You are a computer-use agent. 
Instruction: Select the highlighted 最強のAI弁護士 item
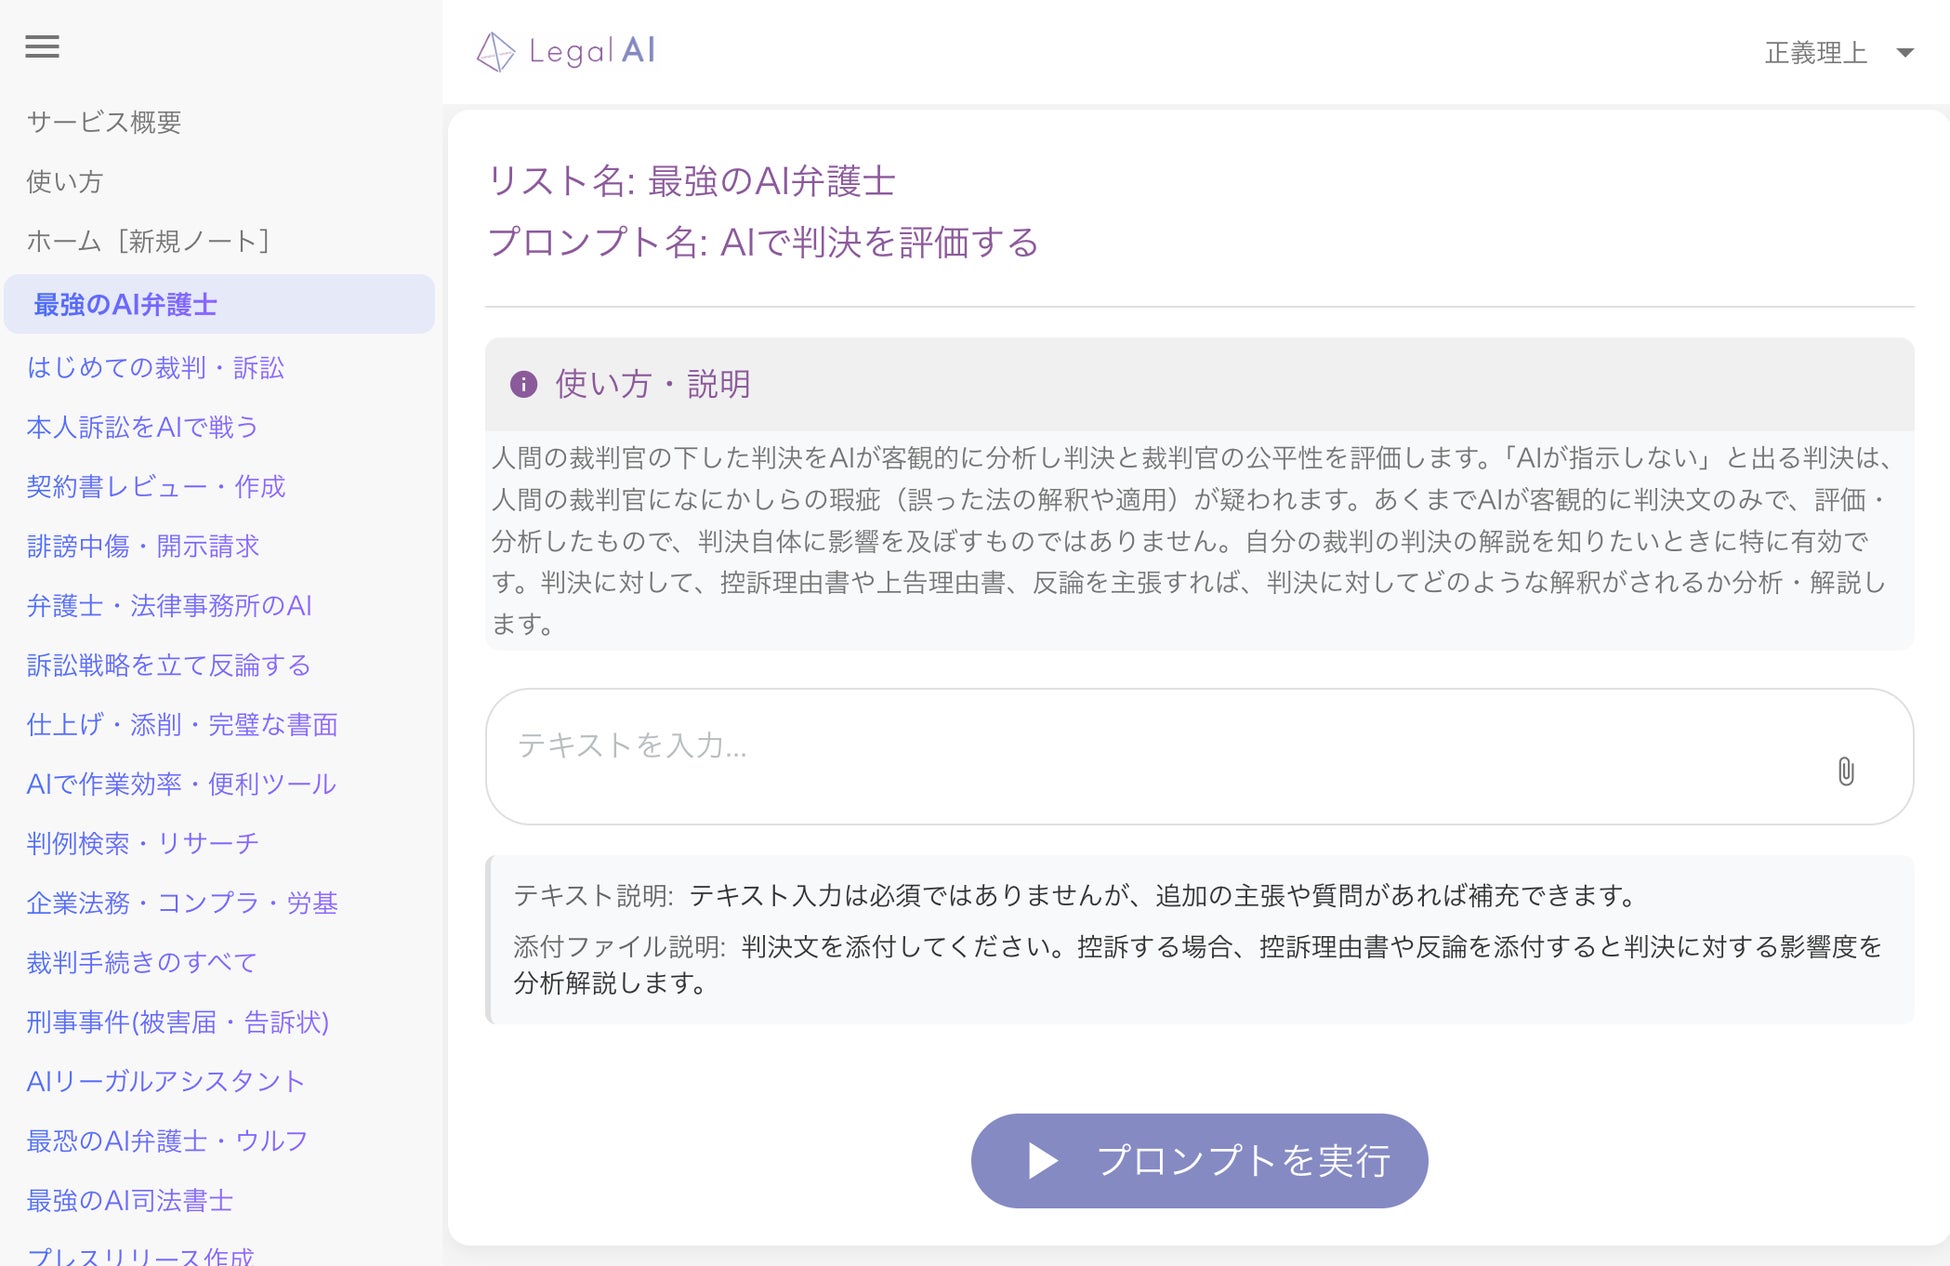126,305
